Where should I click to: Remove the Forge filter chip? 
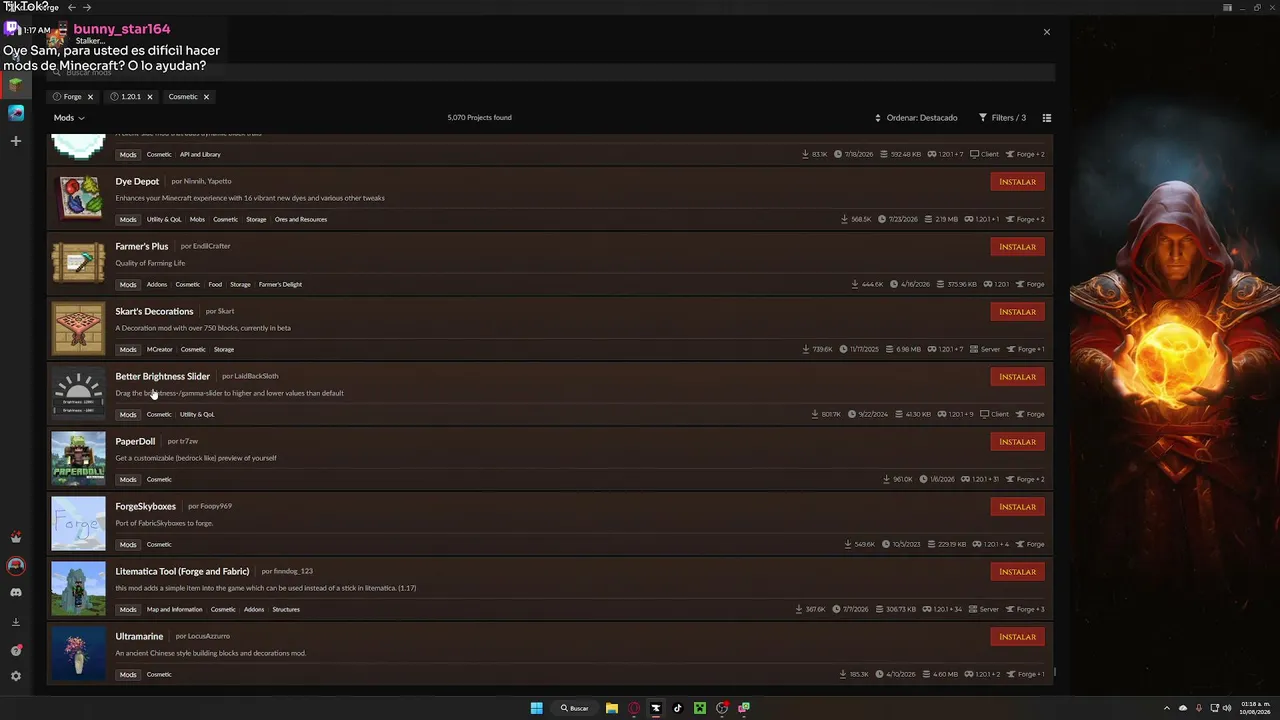click(x=90, y=97)
